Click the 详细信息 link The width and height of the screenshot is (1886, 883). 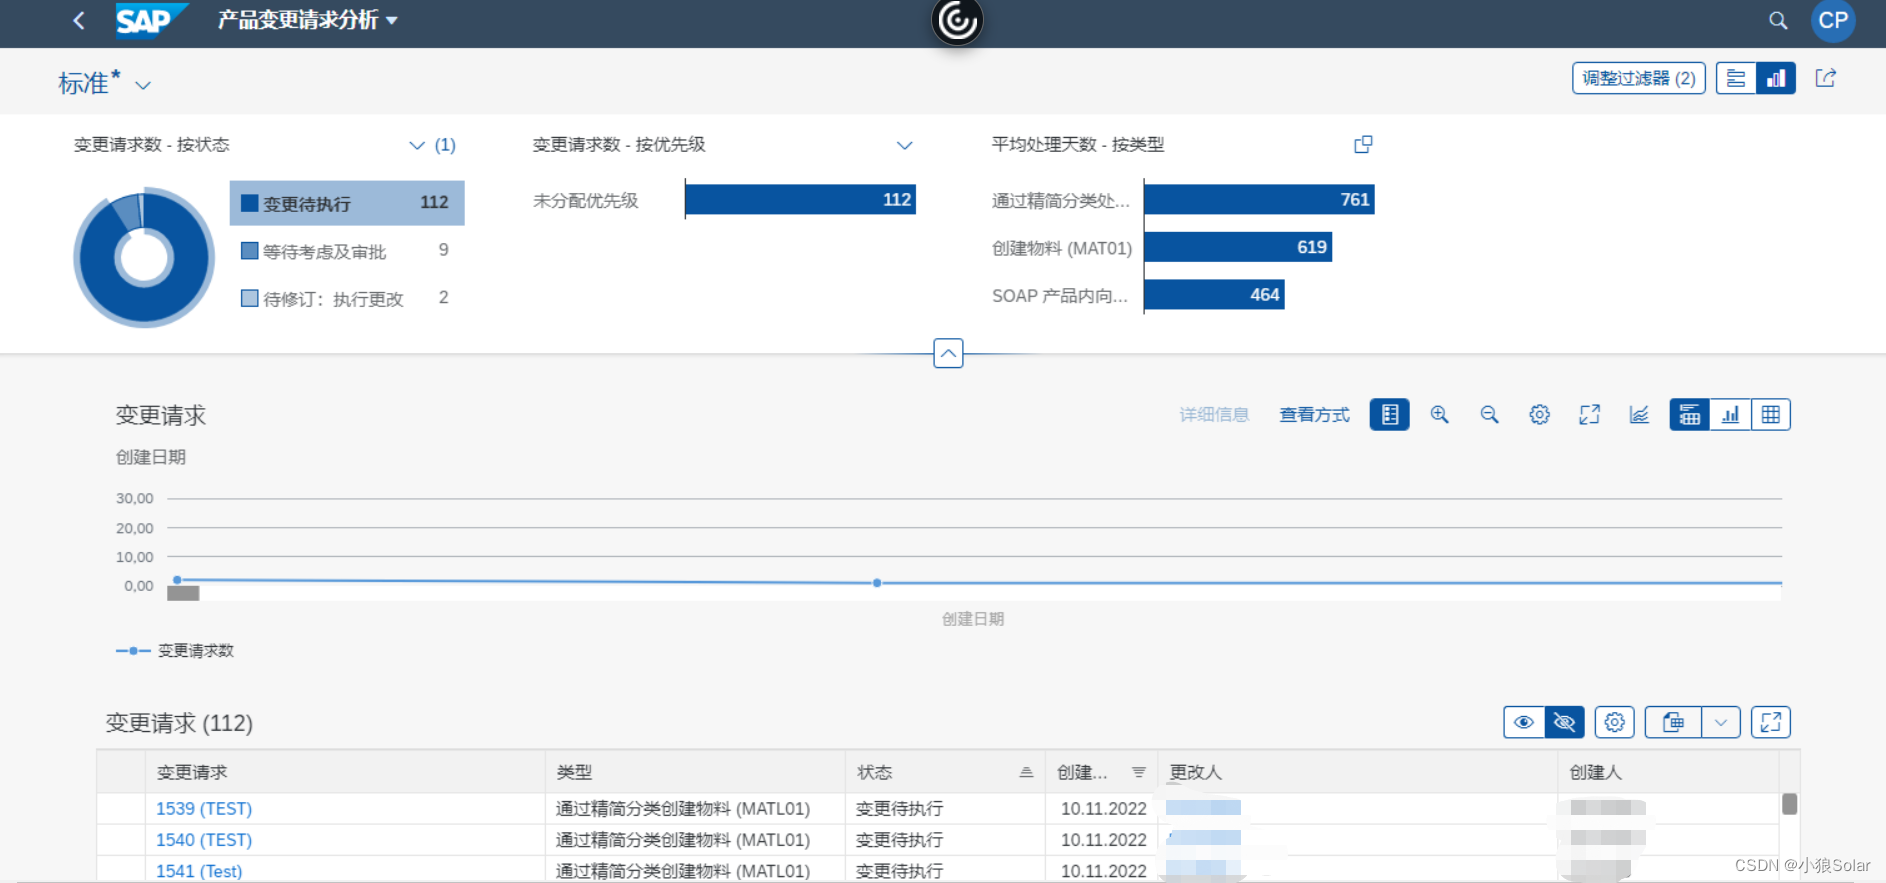click(x=1214, y=415)
